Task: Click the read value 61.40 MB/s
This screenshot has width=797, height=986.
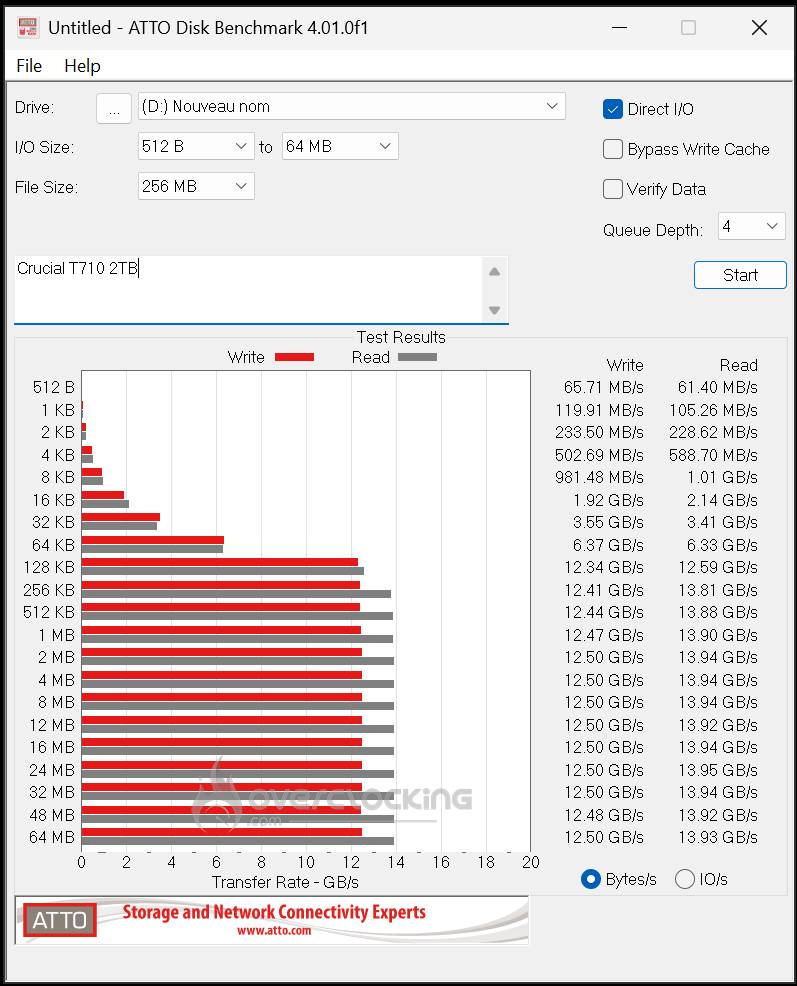Action: [x=717, y=387]
